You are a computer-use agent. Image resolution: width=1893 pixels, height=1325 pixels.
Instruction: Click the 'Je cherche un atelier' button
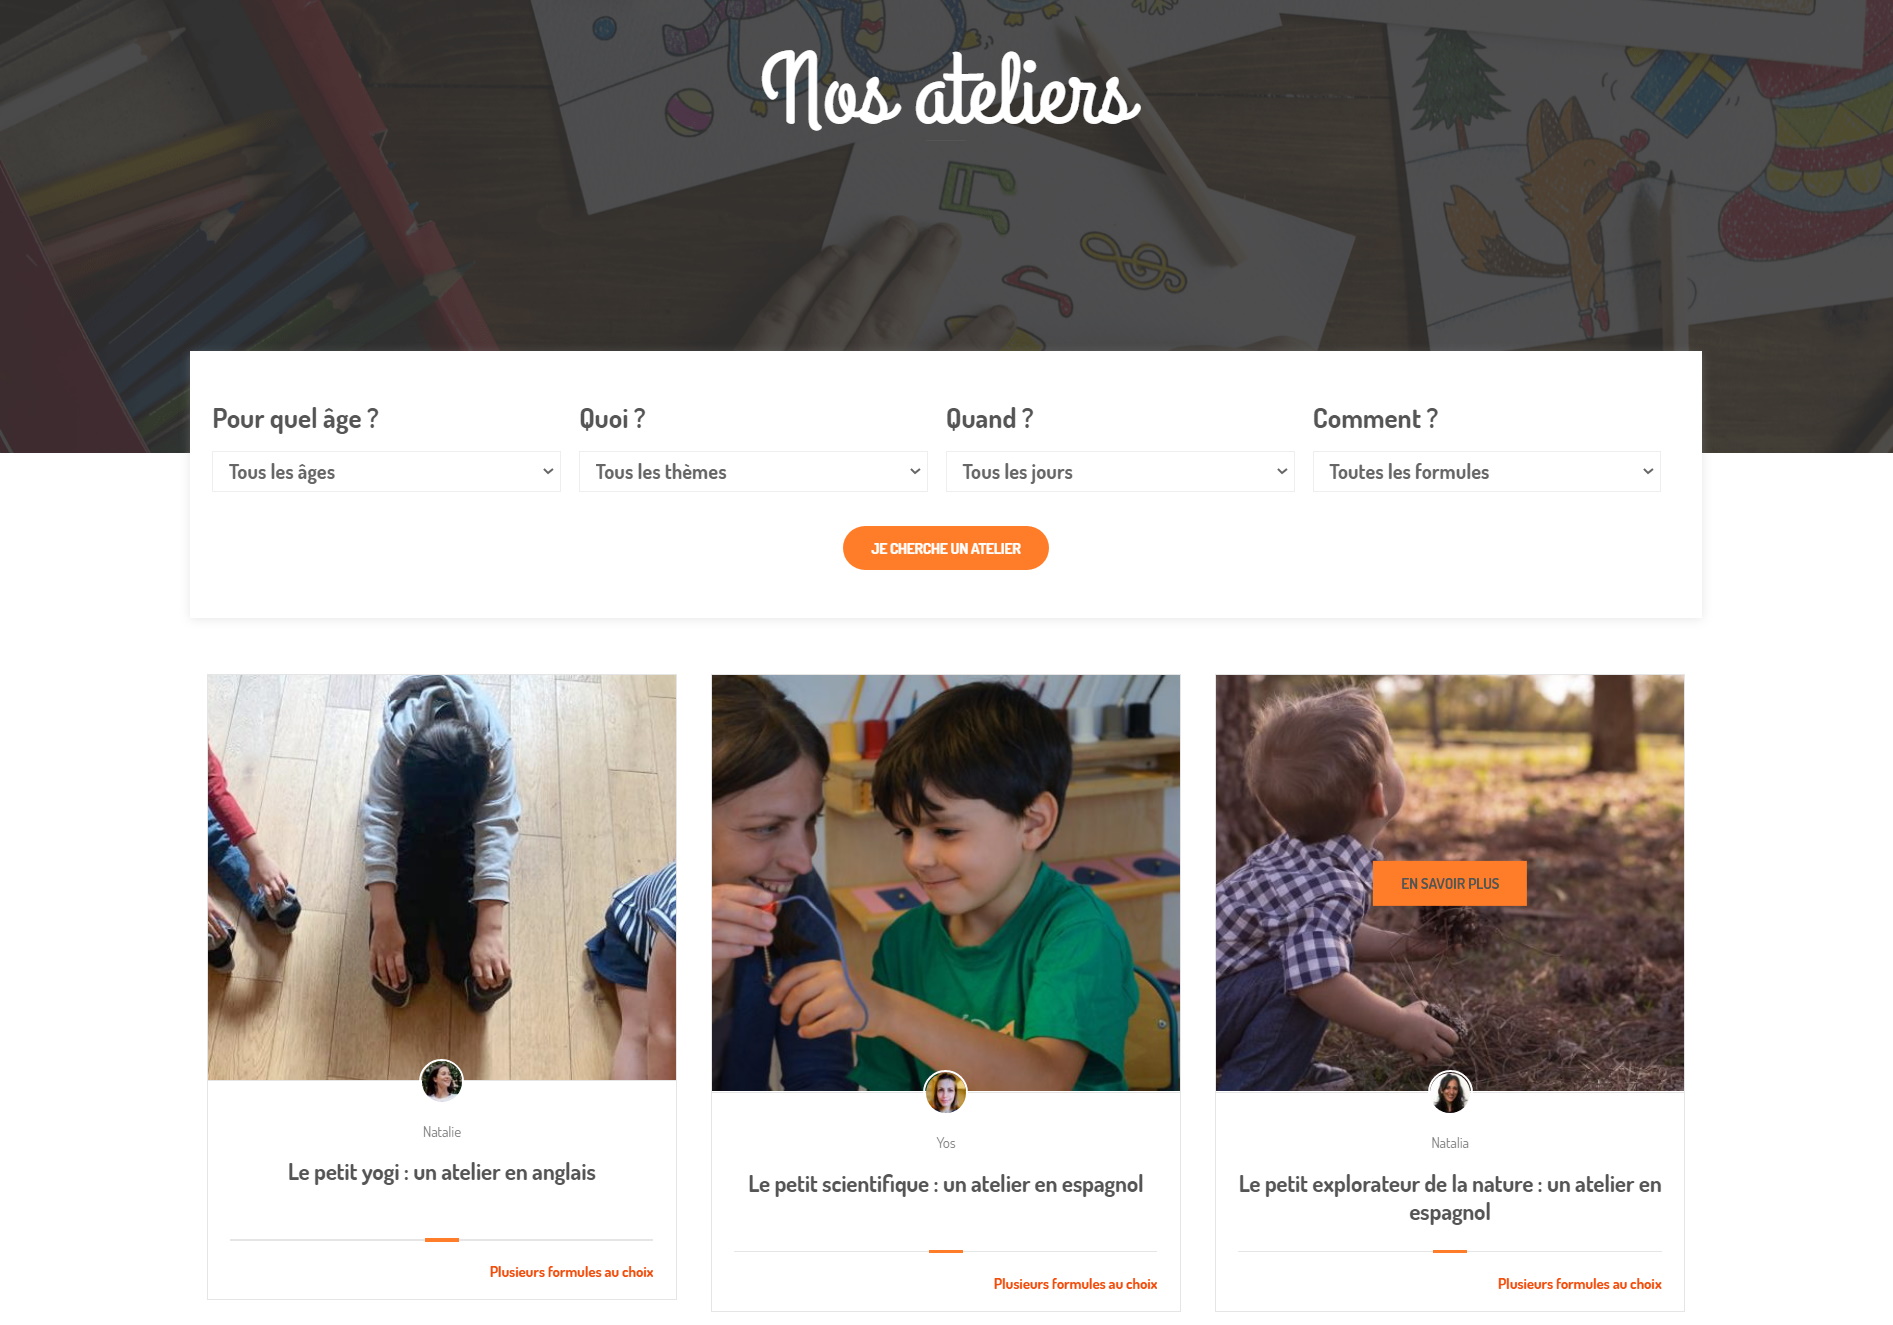coord(946,548)
